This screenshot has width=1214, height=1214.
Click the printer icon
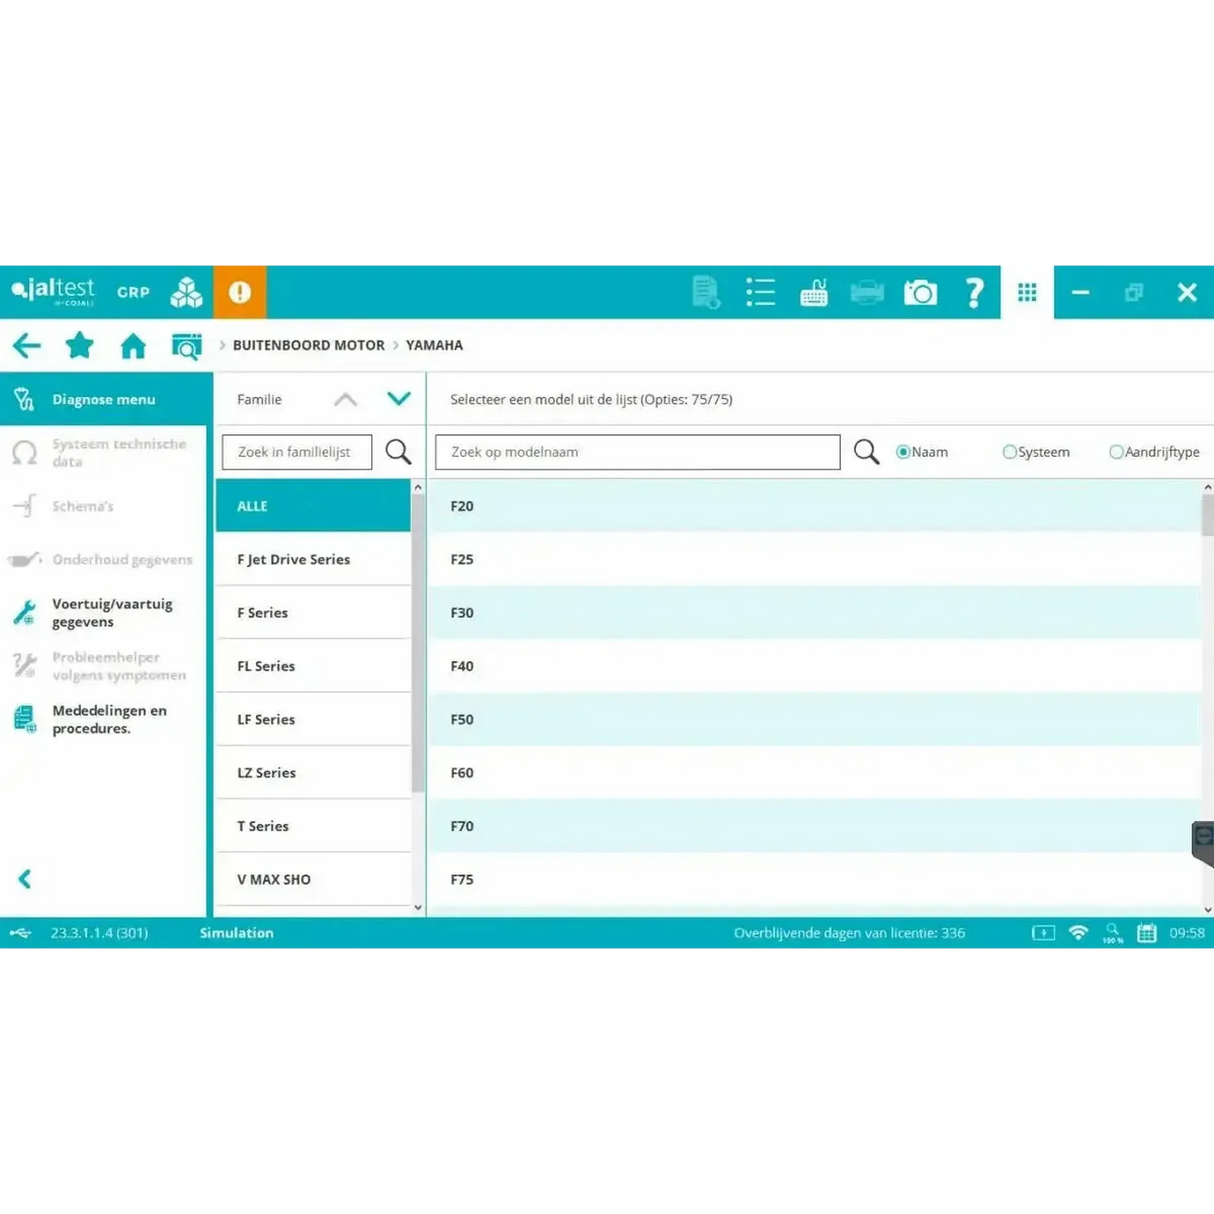coord(867,292)
